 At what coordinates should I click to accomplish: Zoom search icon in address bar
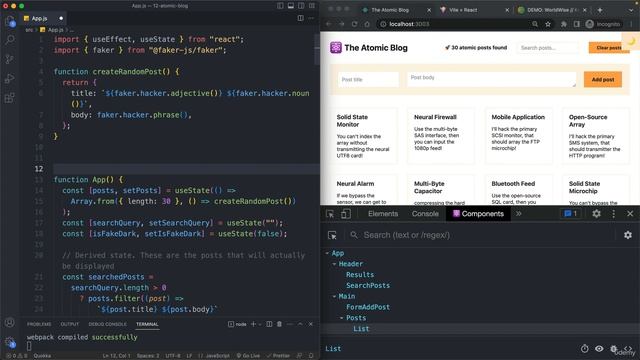(x=535, y=24)
